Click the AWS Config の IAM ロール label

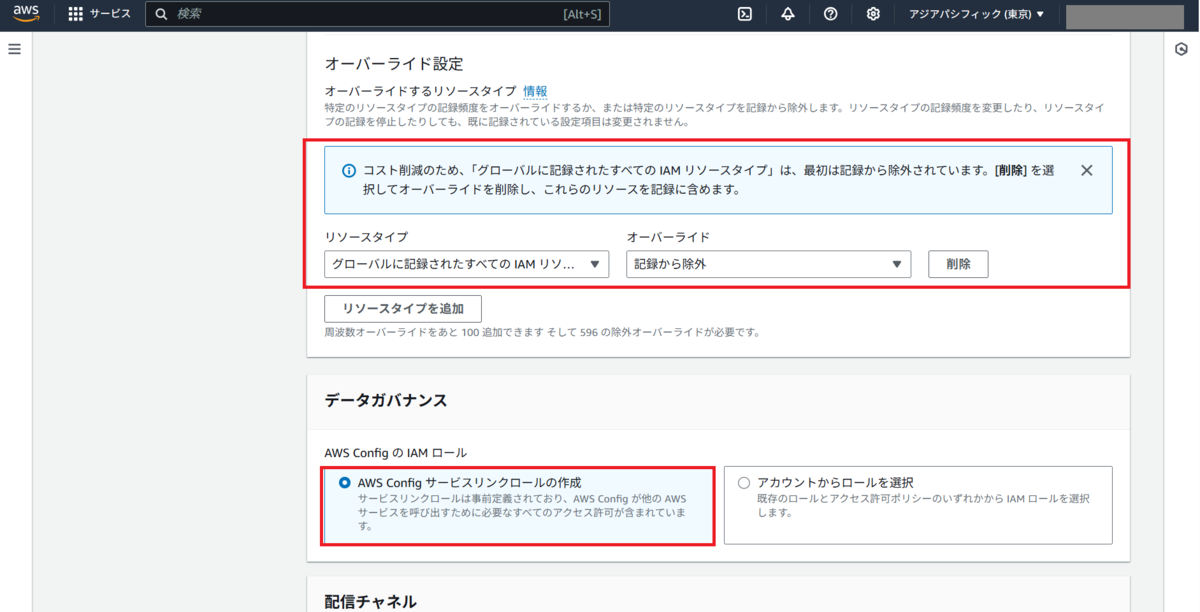tap(396, 452)
